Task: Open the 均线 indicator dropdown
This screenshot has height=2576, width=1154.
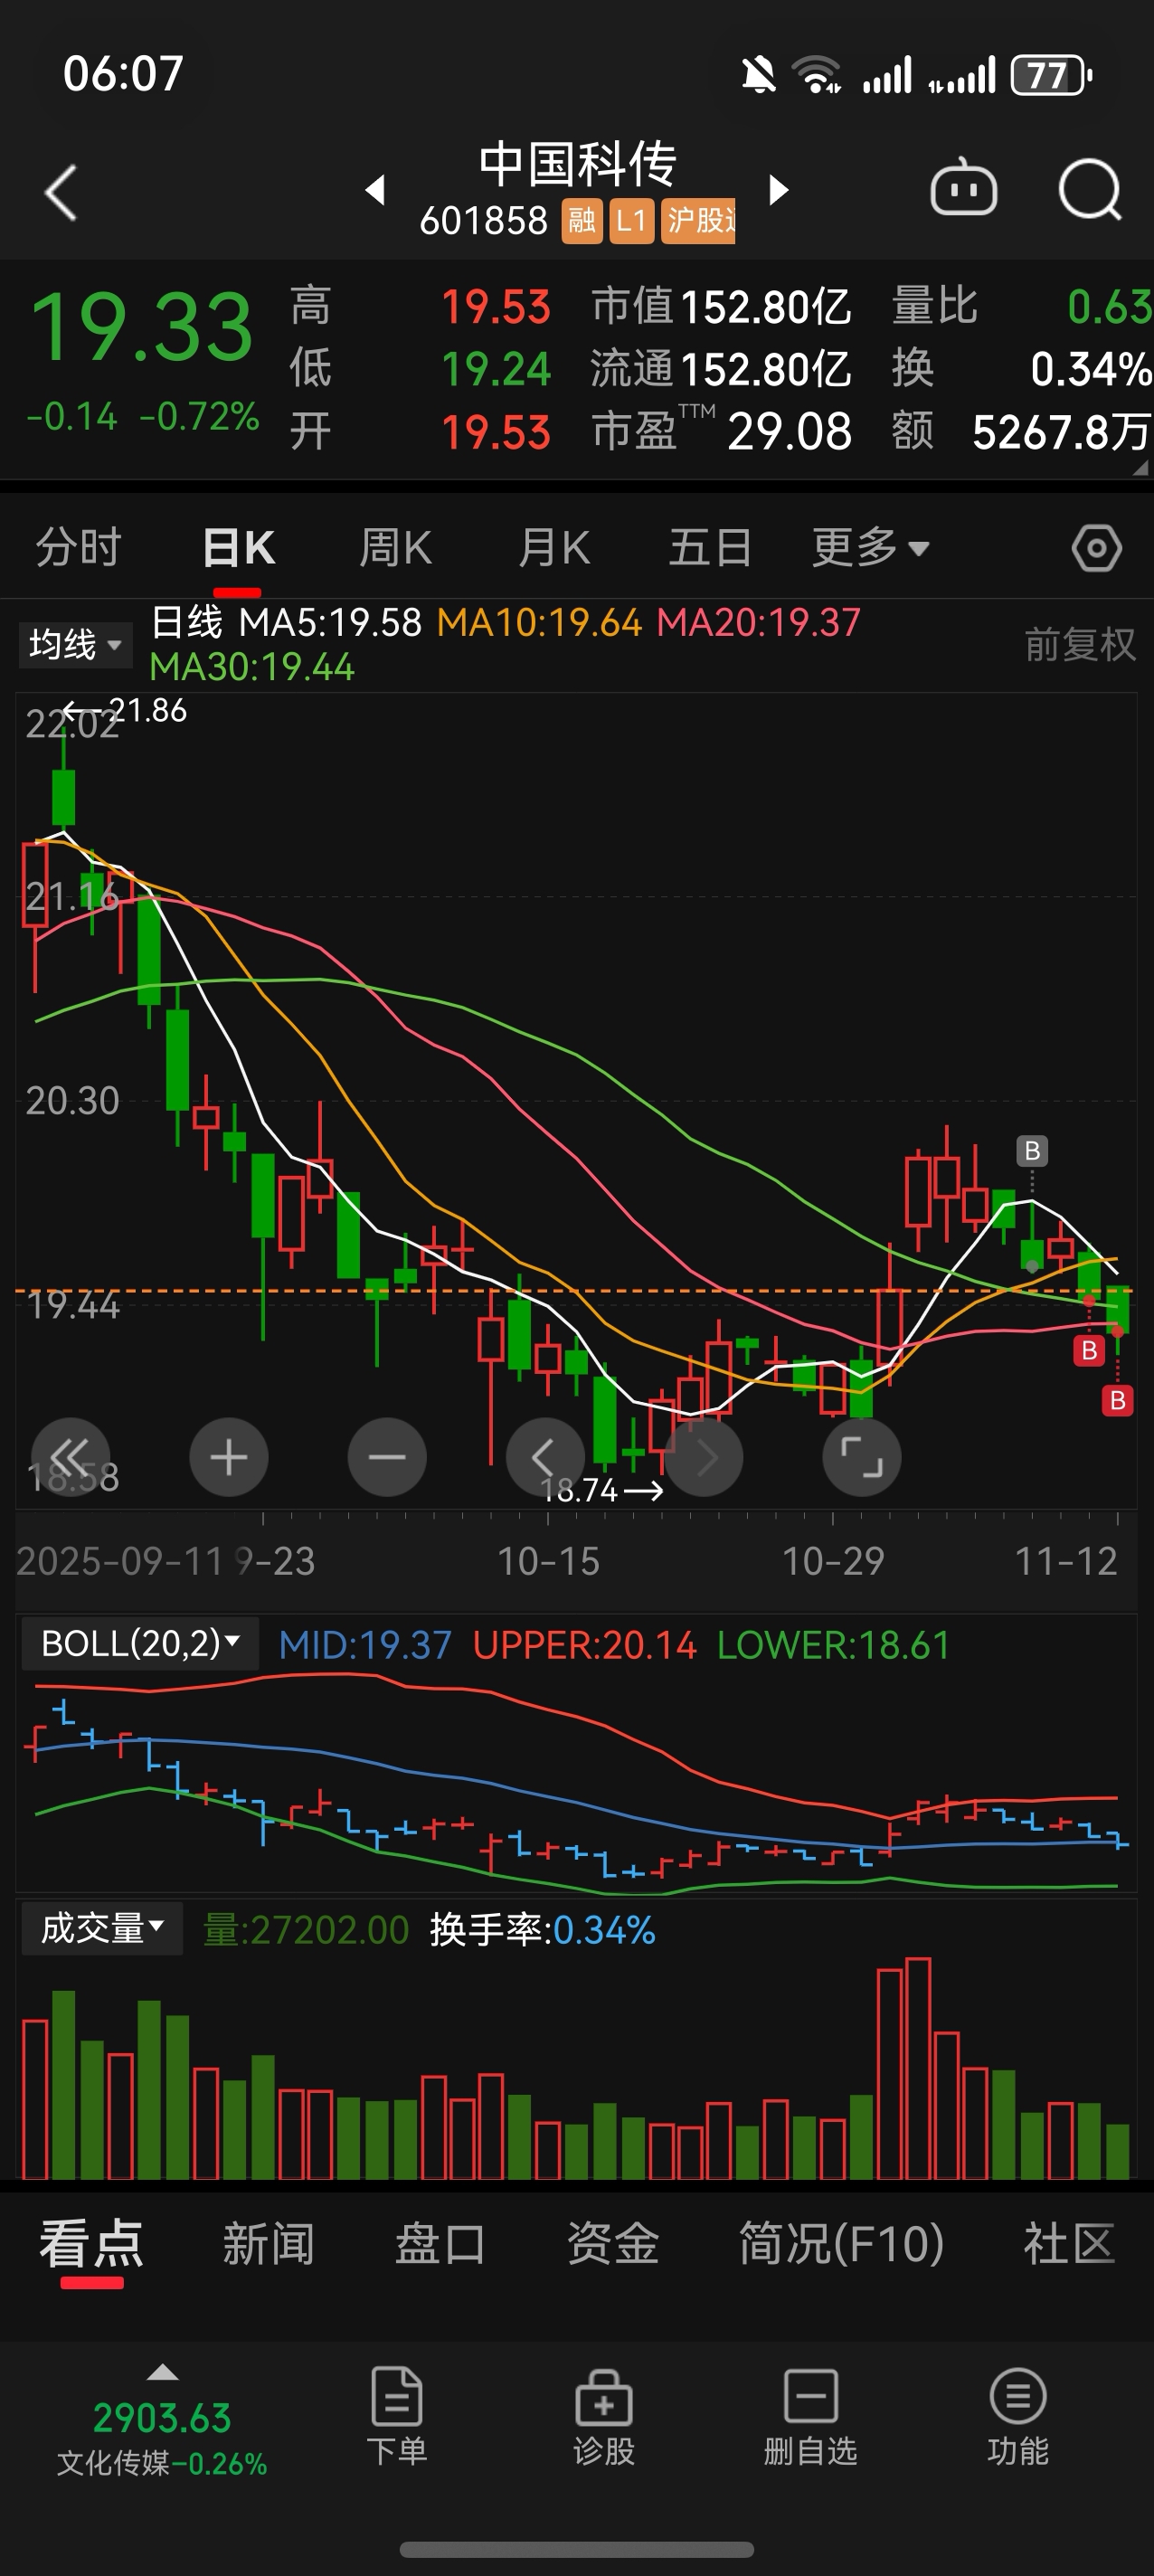Action: tap(75, 645)
